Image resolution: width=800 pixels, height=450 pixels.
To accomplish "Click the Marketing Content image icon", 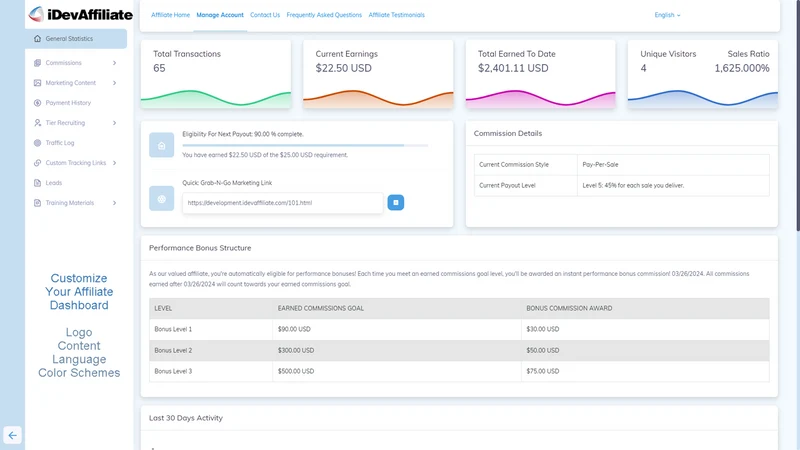I will pos(37,83).
